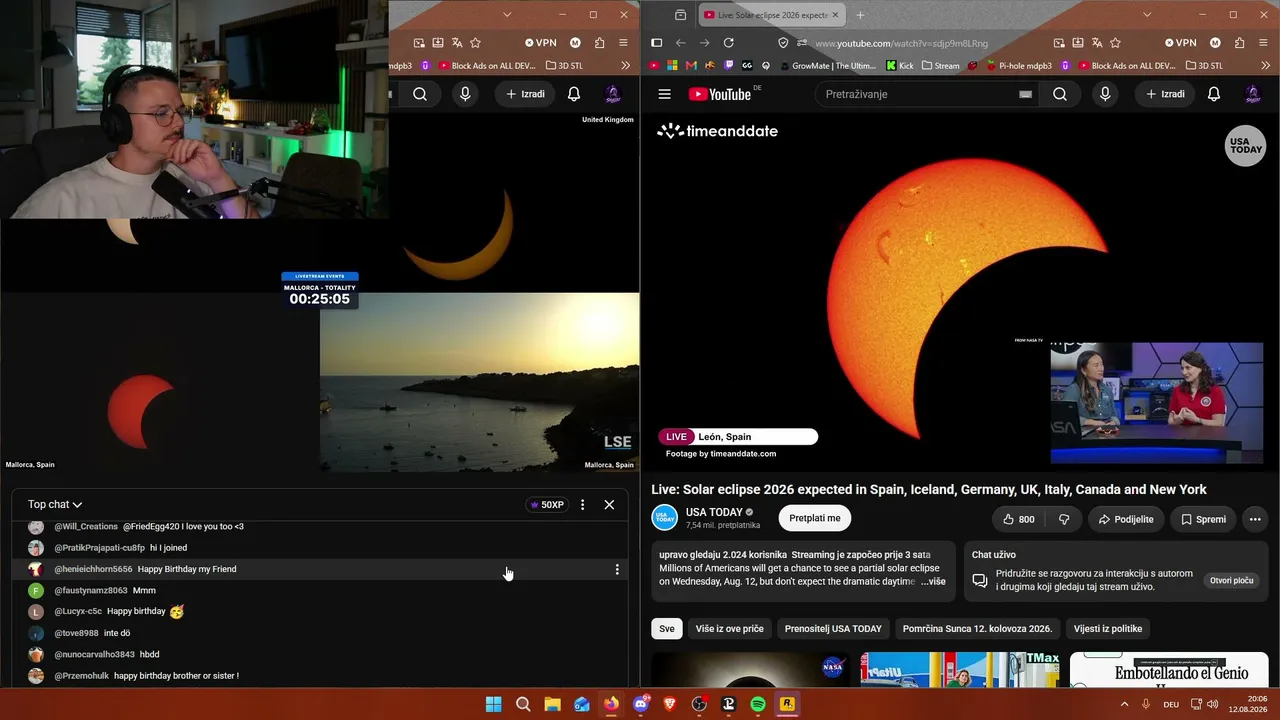The width and height of the screenshot is (1280, 720).
Task: Go to YouTube home via logo
Action: [x=719, y=94]
